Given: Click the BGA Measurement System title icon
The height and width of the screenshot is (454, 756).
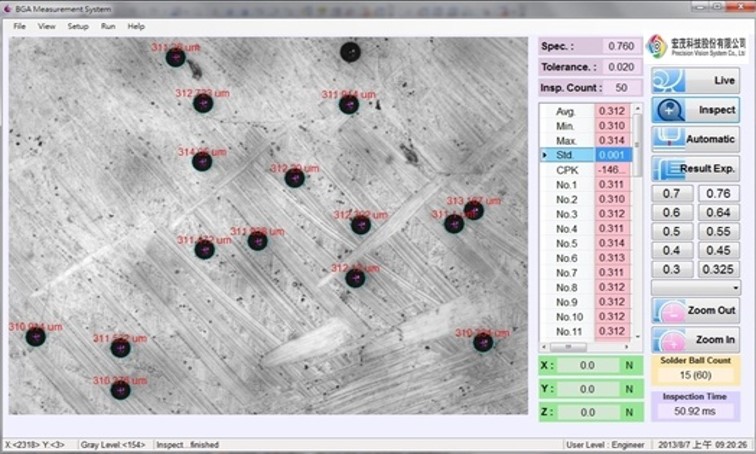Looking at the screenshot, I should point(8,8).
